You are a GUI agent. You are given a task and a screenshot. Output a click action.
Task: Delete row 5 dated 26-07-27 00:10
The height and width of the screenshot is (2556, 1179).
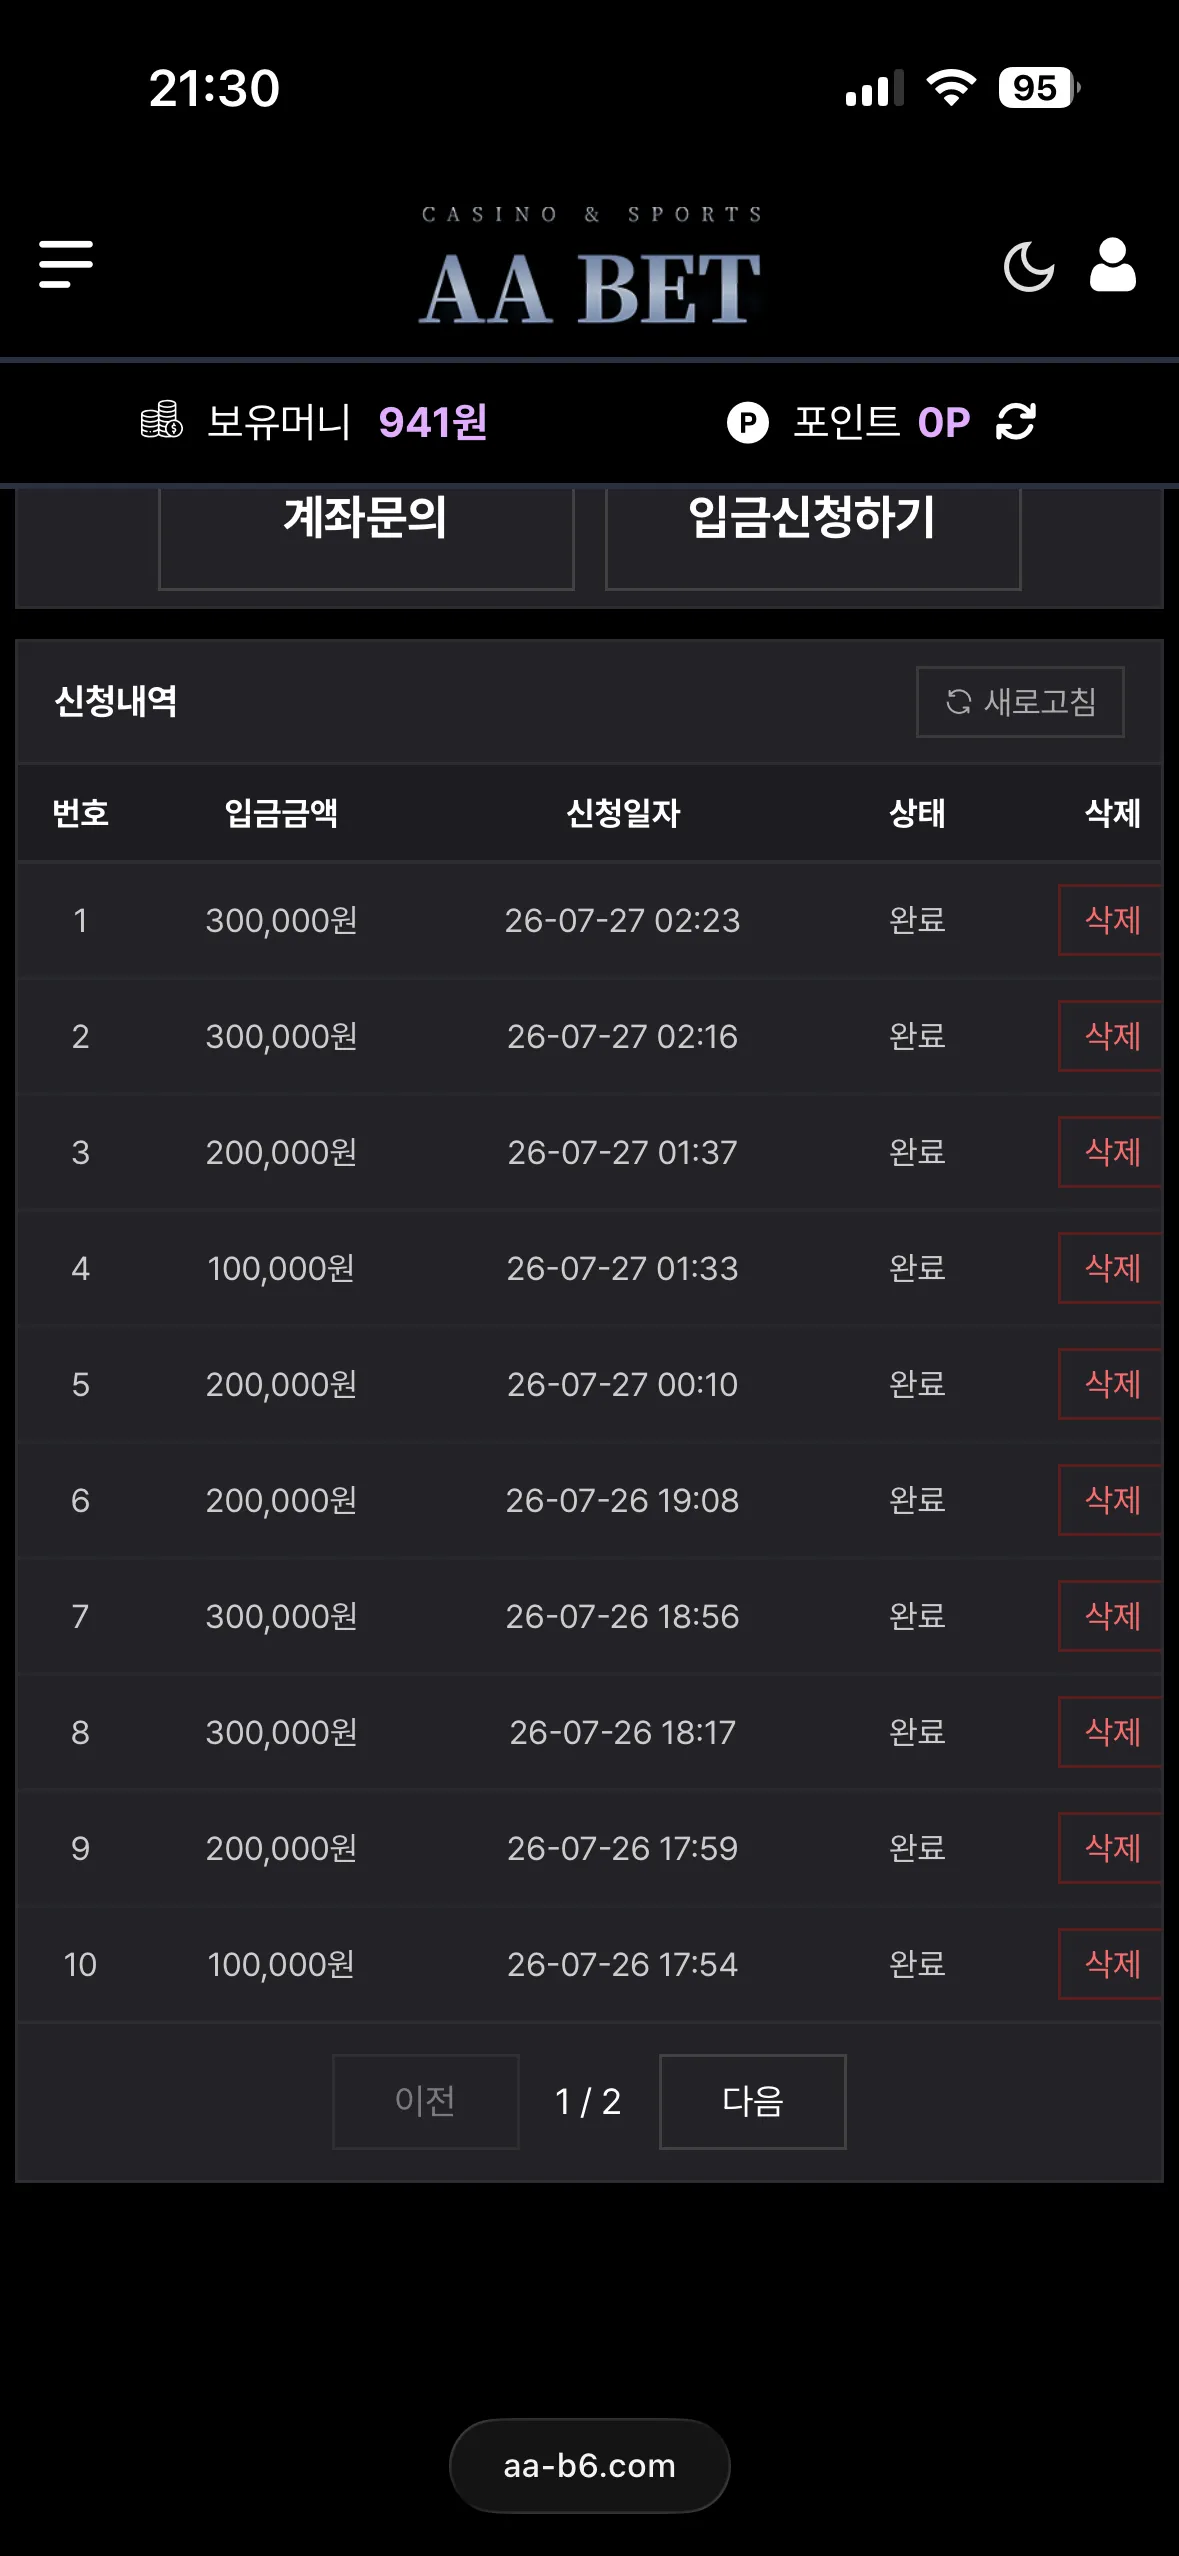[x=1111, y=1384]
